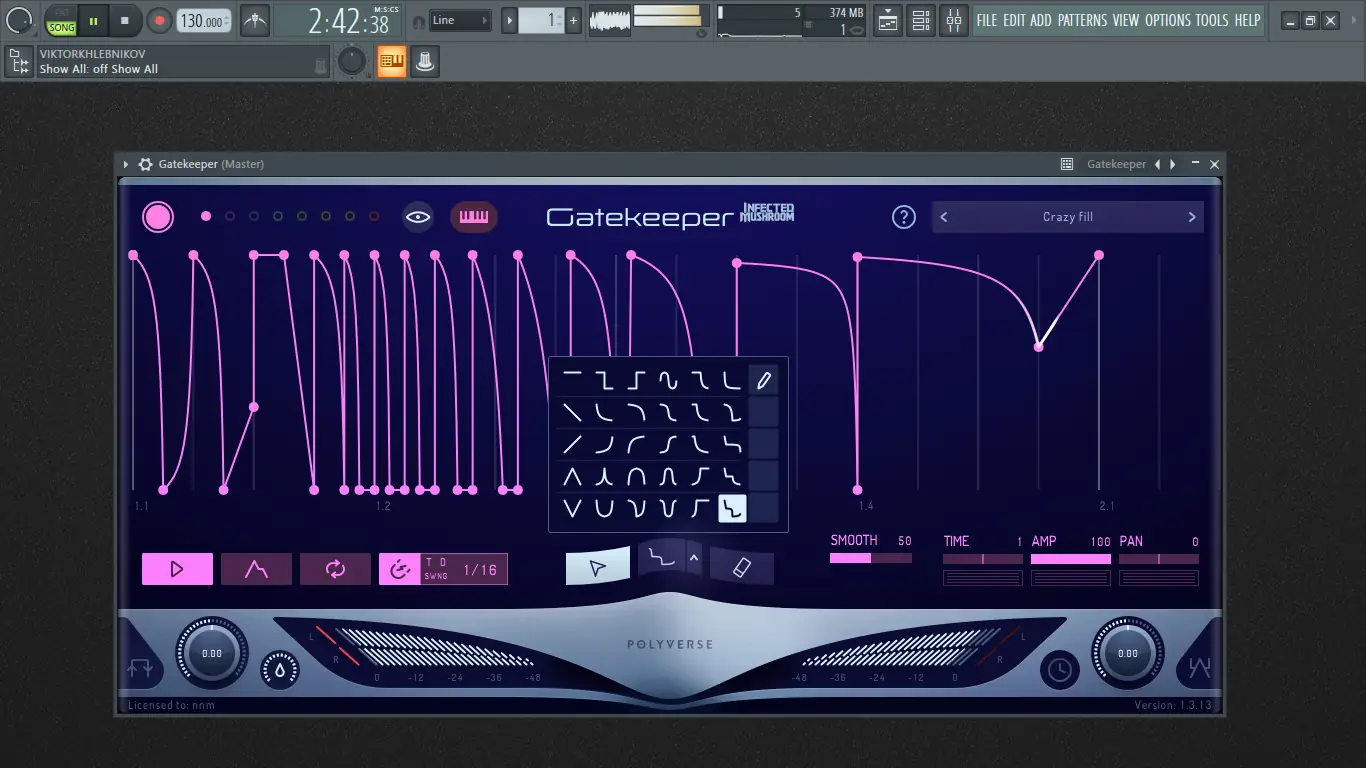1366x768 pixels.
Task: Toggle the MIDI keyboard trigger button
Action: coord(474,217)
